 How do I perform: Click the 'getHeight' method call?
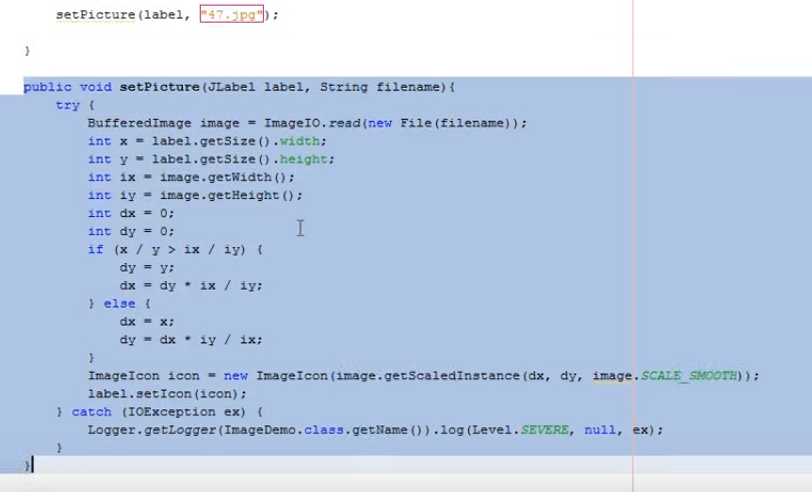tap(243, 195)
